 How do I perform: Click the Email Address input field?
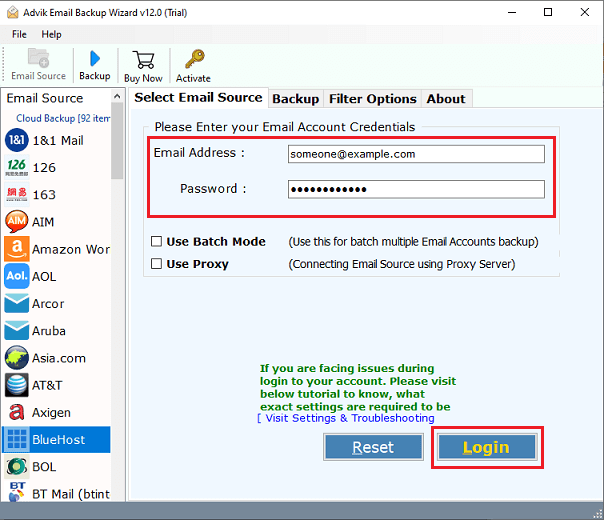[x=416, y=154]
